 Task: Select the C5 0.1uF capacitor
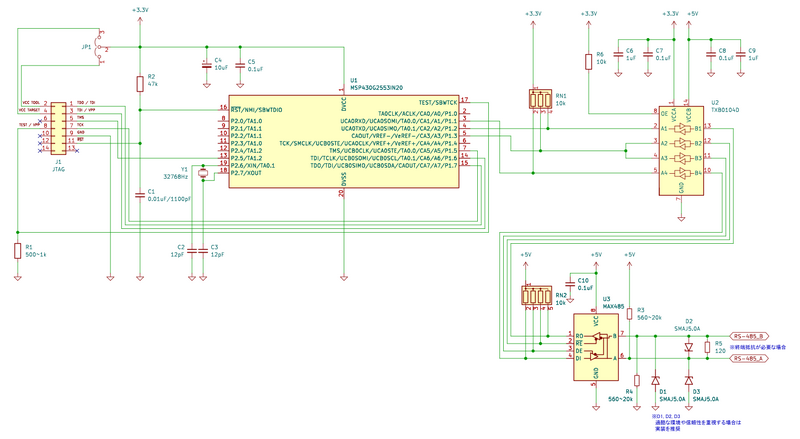(x=240, y=66)
